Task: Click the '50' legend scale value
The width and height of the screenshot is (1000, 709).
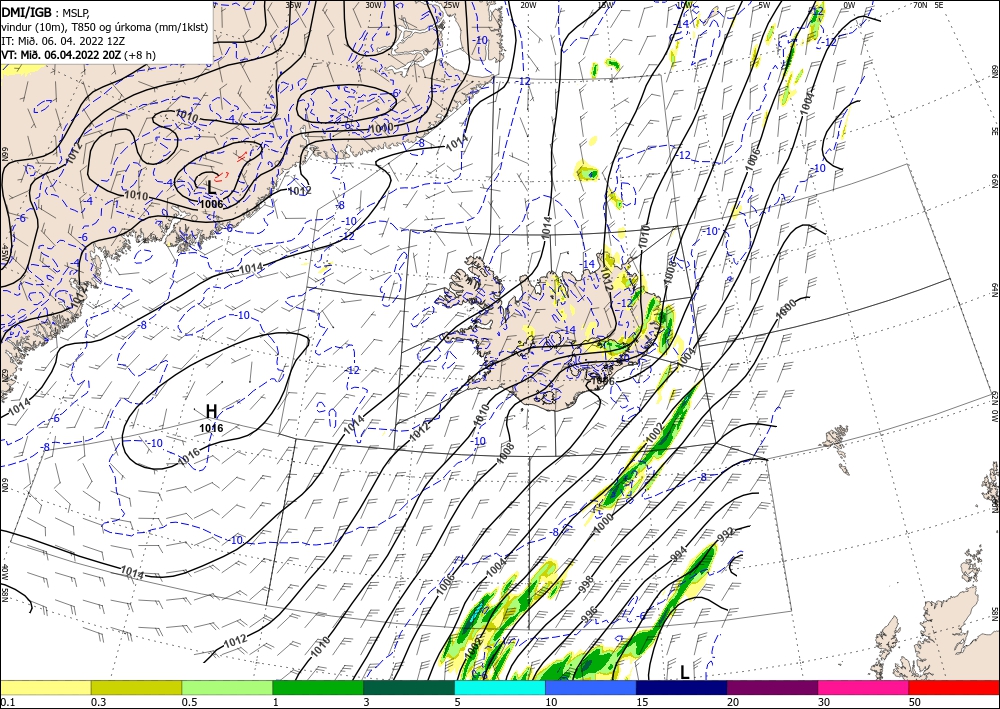Action: 915,702
